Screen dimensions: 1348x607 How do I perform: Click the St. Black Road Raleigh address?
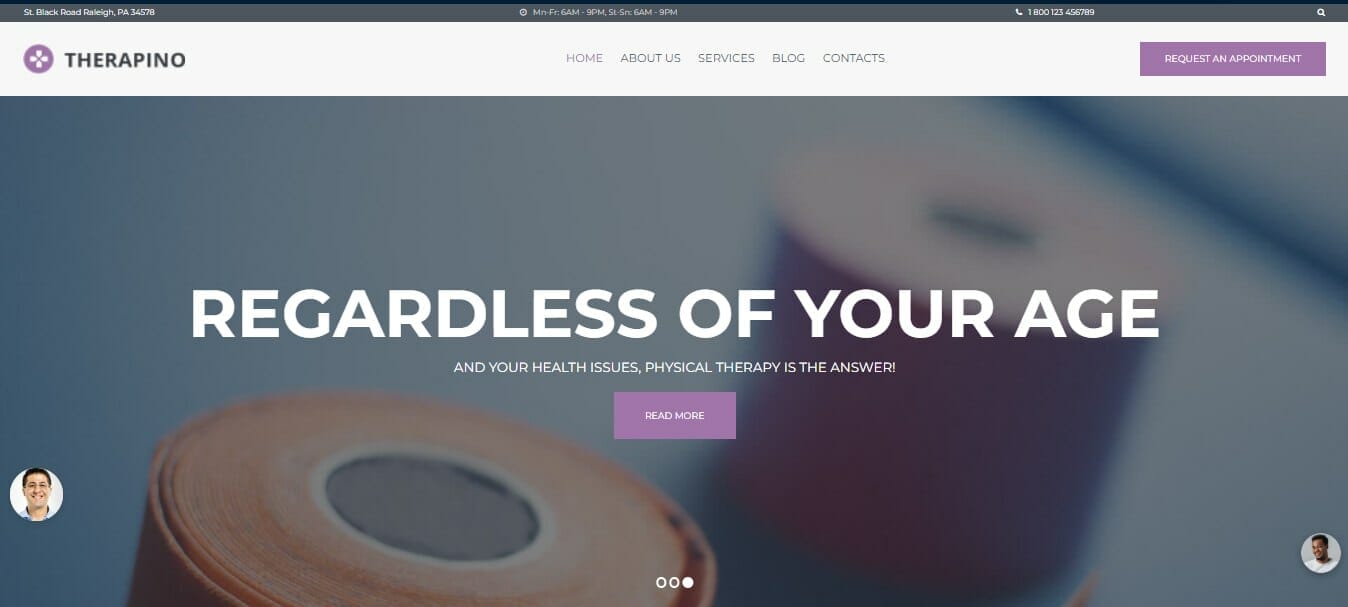click(x=89, y=12)
